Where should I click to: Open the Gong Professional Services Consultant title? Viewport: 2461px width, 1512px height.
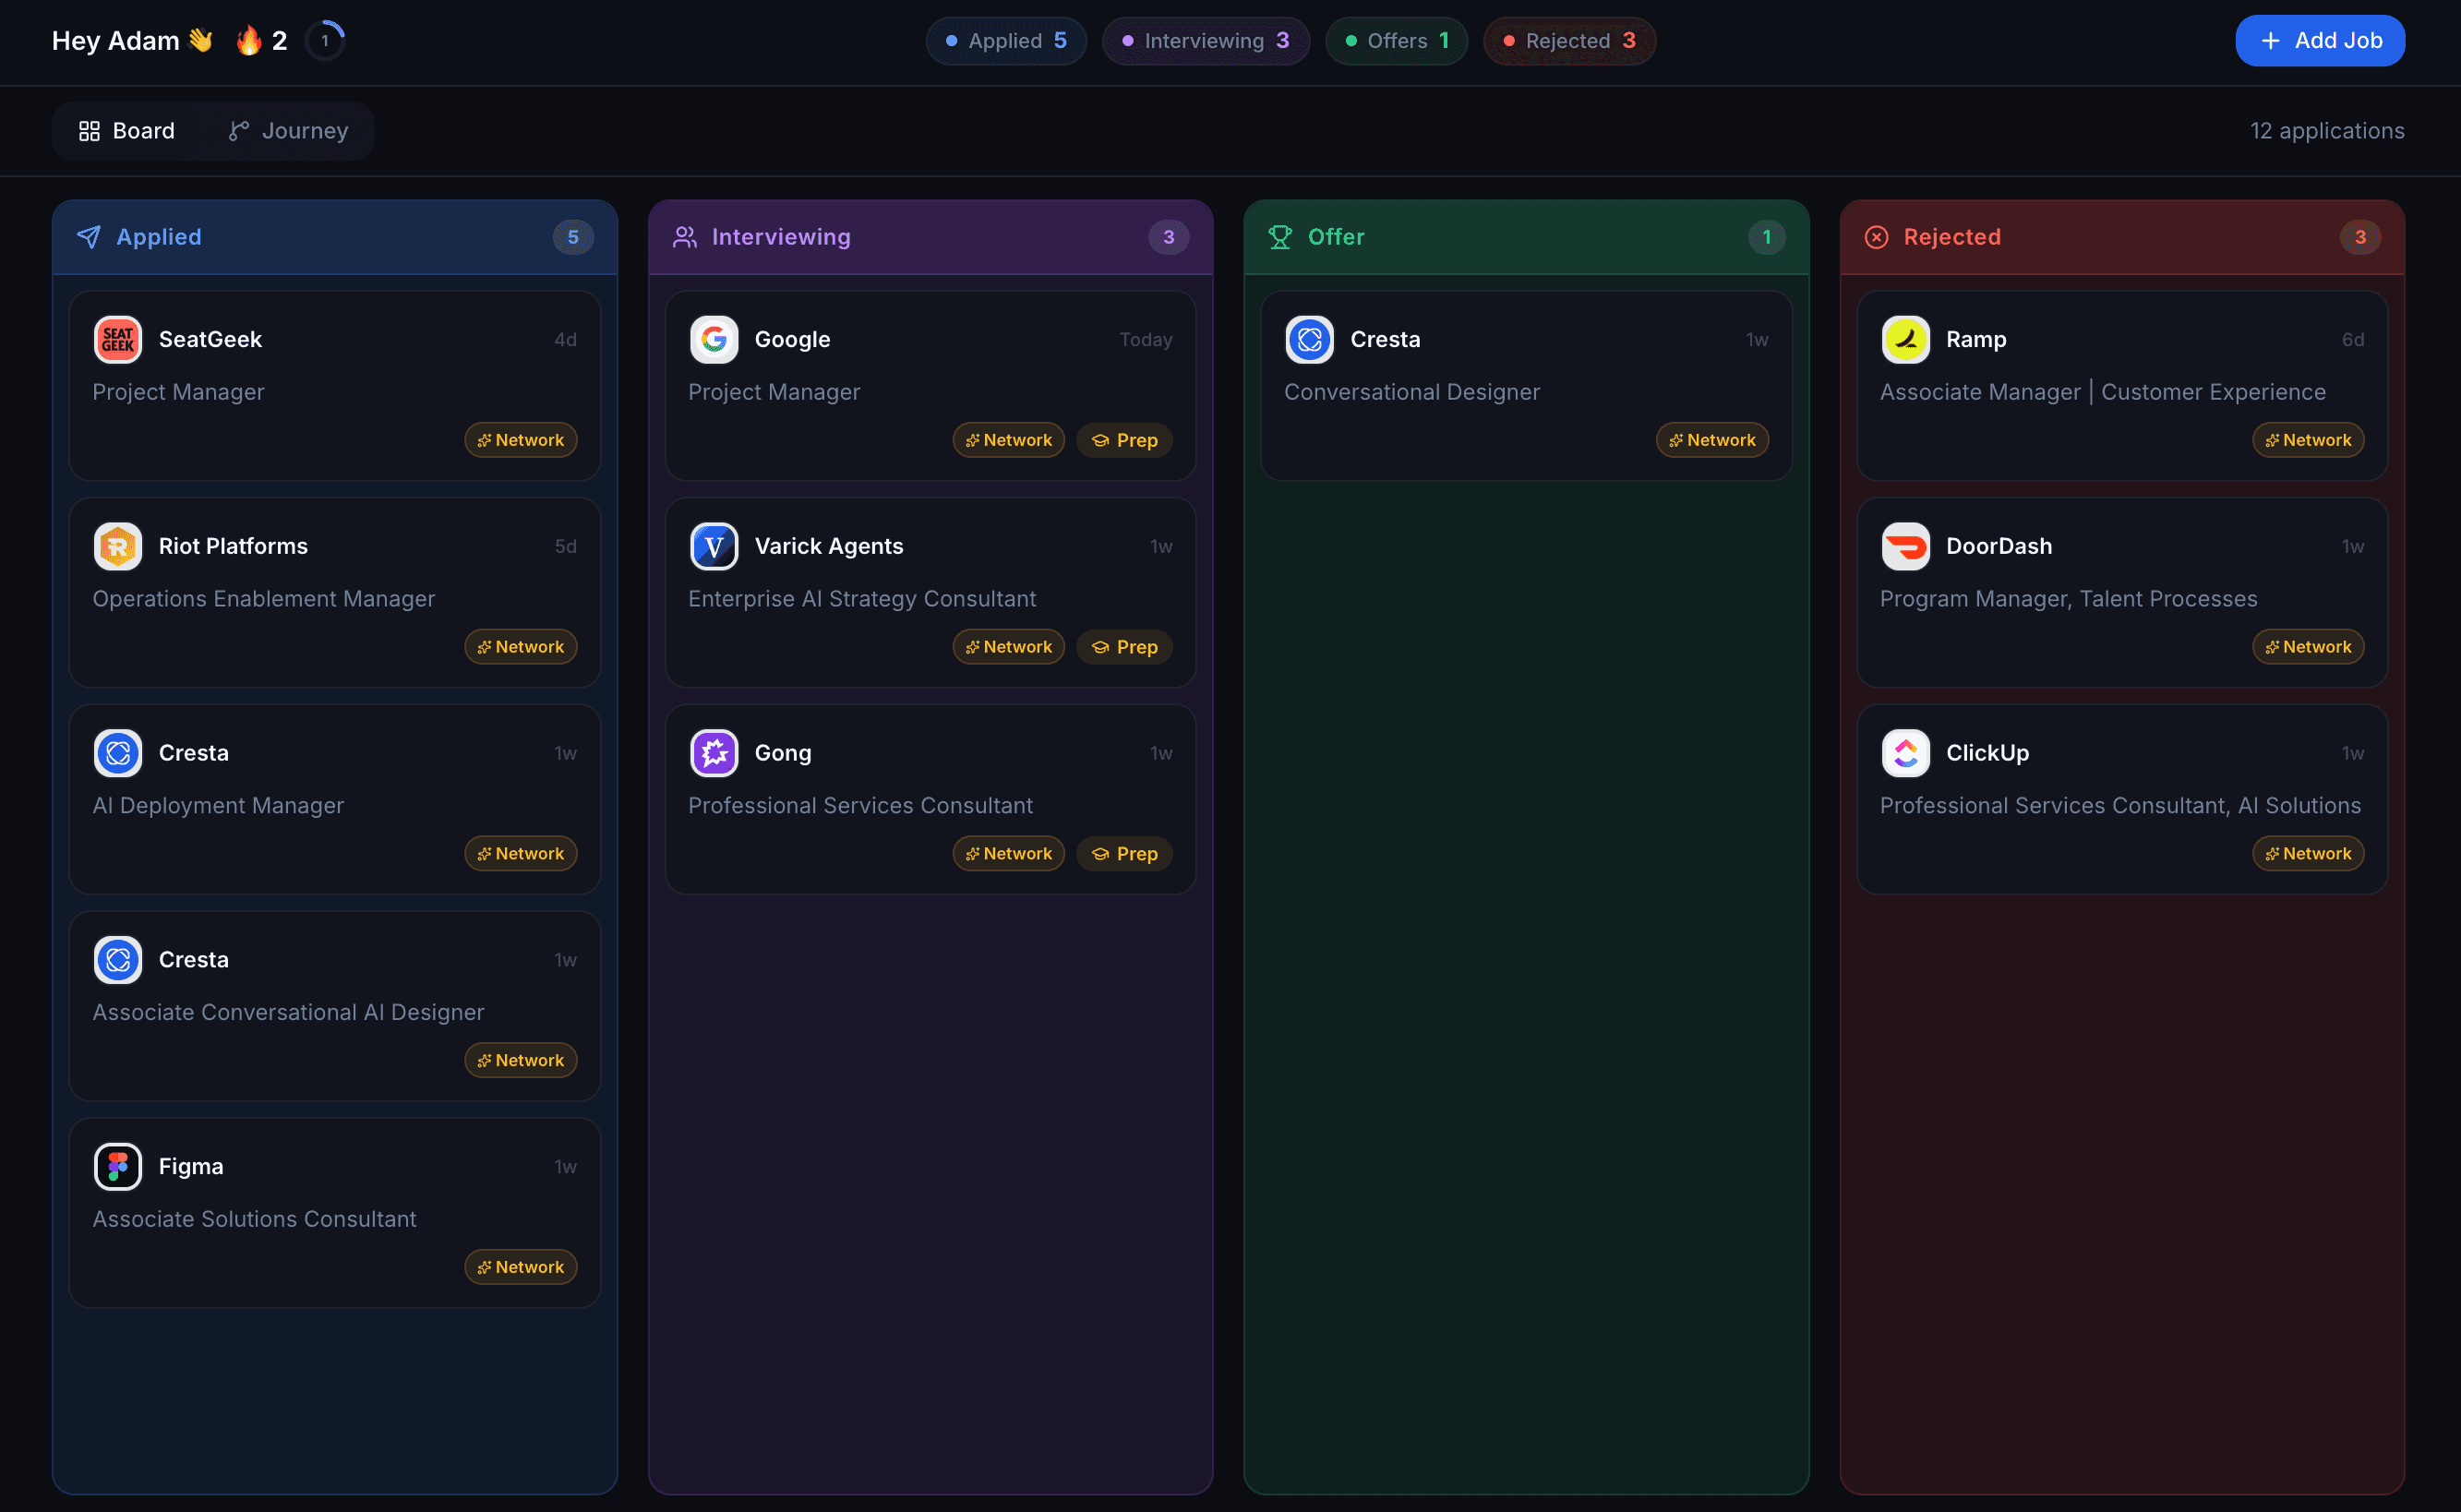click(860, 806)
